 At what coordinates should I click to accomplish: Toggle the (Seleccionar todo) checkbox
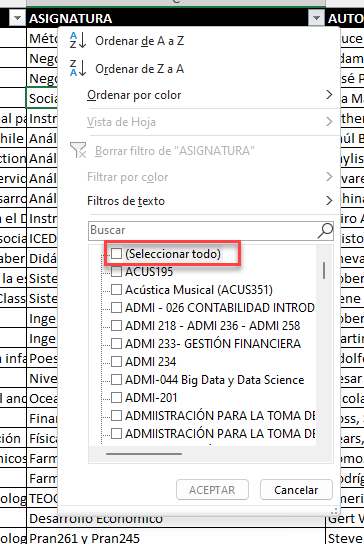tap(117, 254)
